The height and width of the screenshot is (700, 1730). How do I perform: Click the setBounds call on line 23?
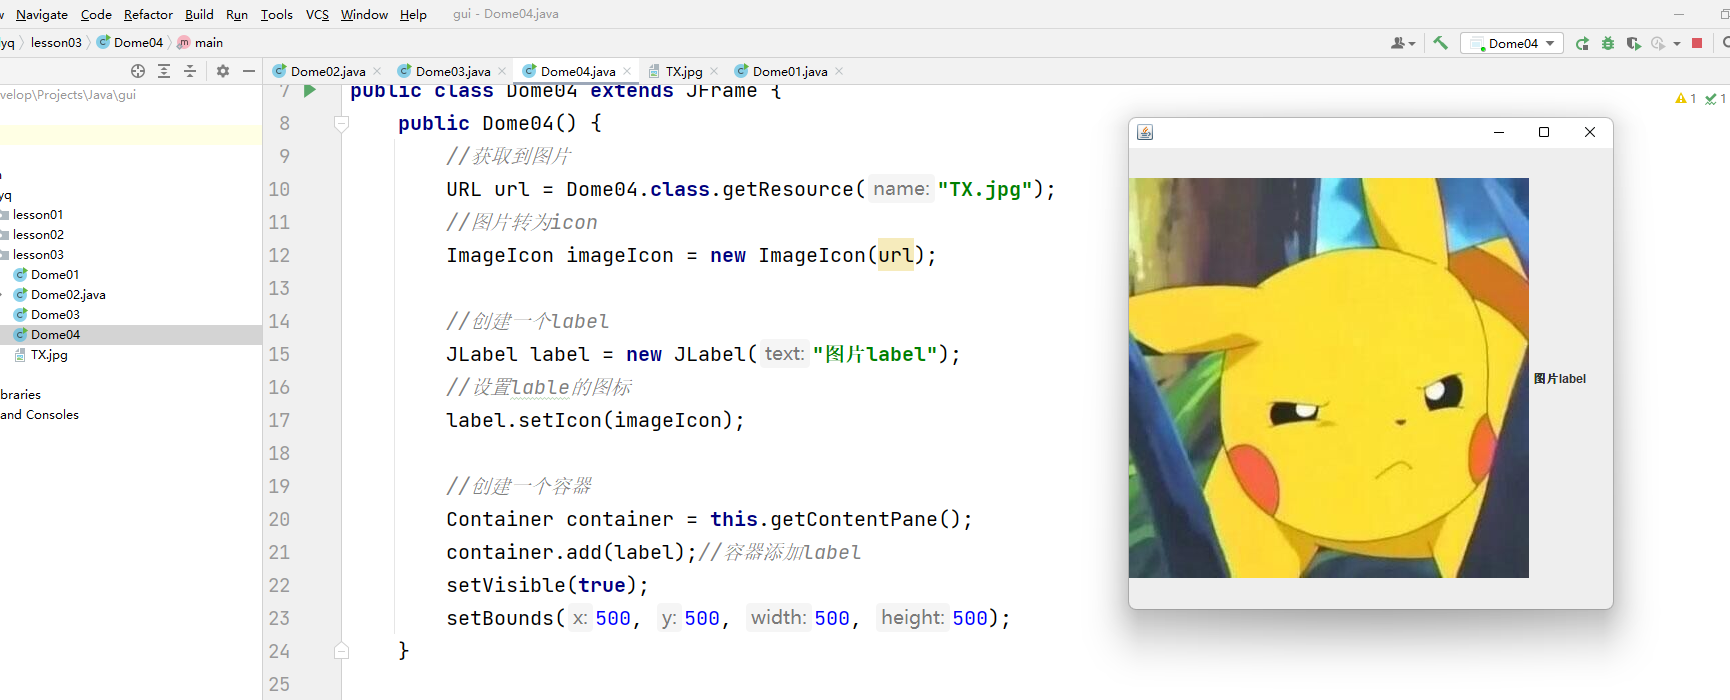coord(500,618)
